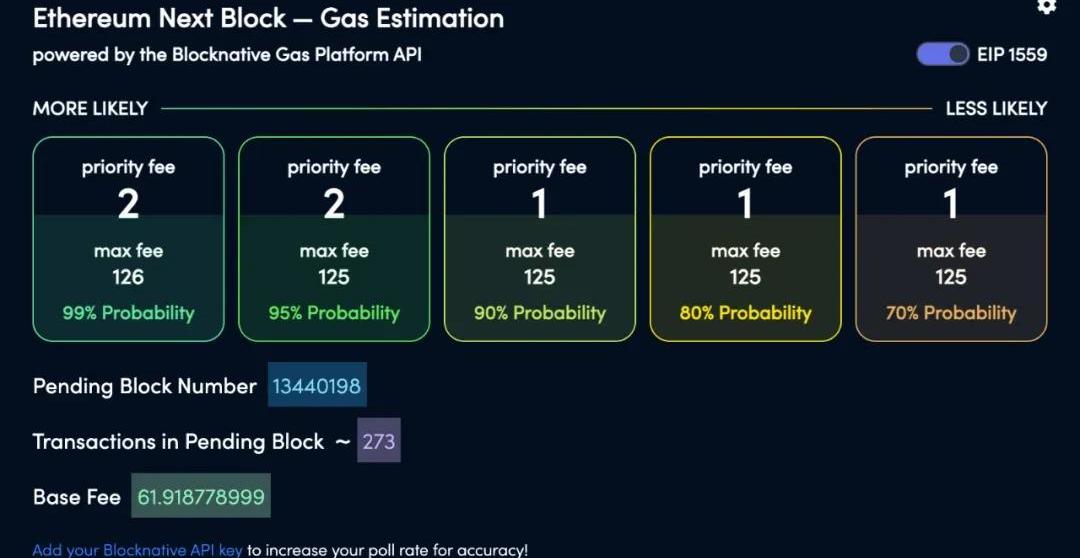Select the 70% Probability gas card
This screenshot has height=558, width=1080.
click(951, 239)
